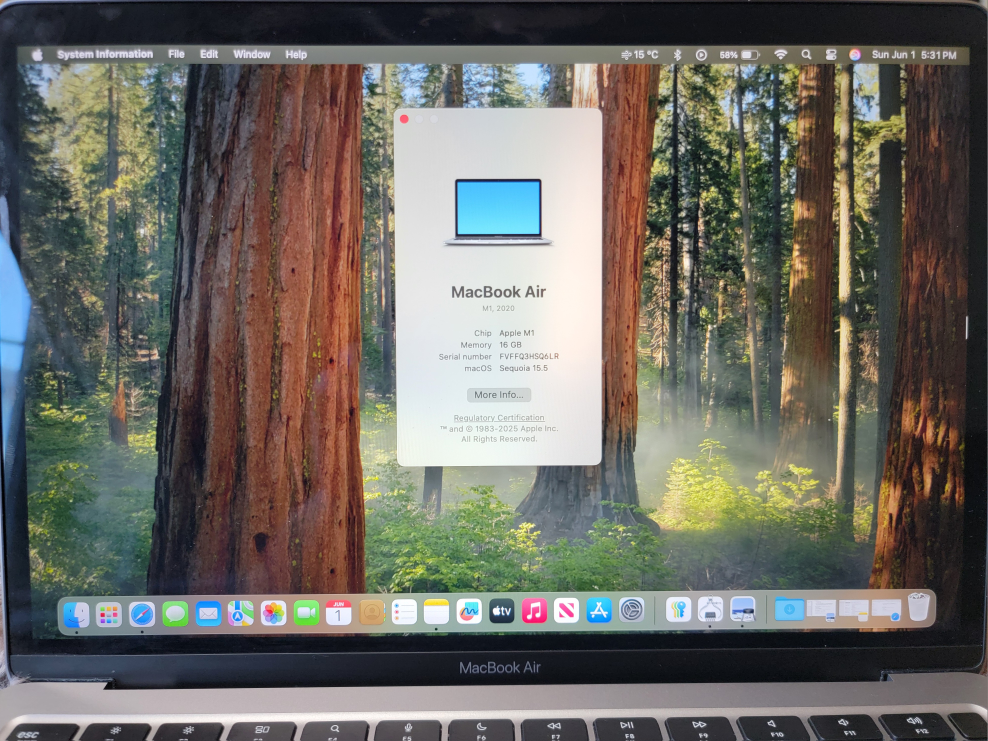This screenshot has width=988, height=741.
Task: Click the MacBook laptop image
Action: point(498,212)
